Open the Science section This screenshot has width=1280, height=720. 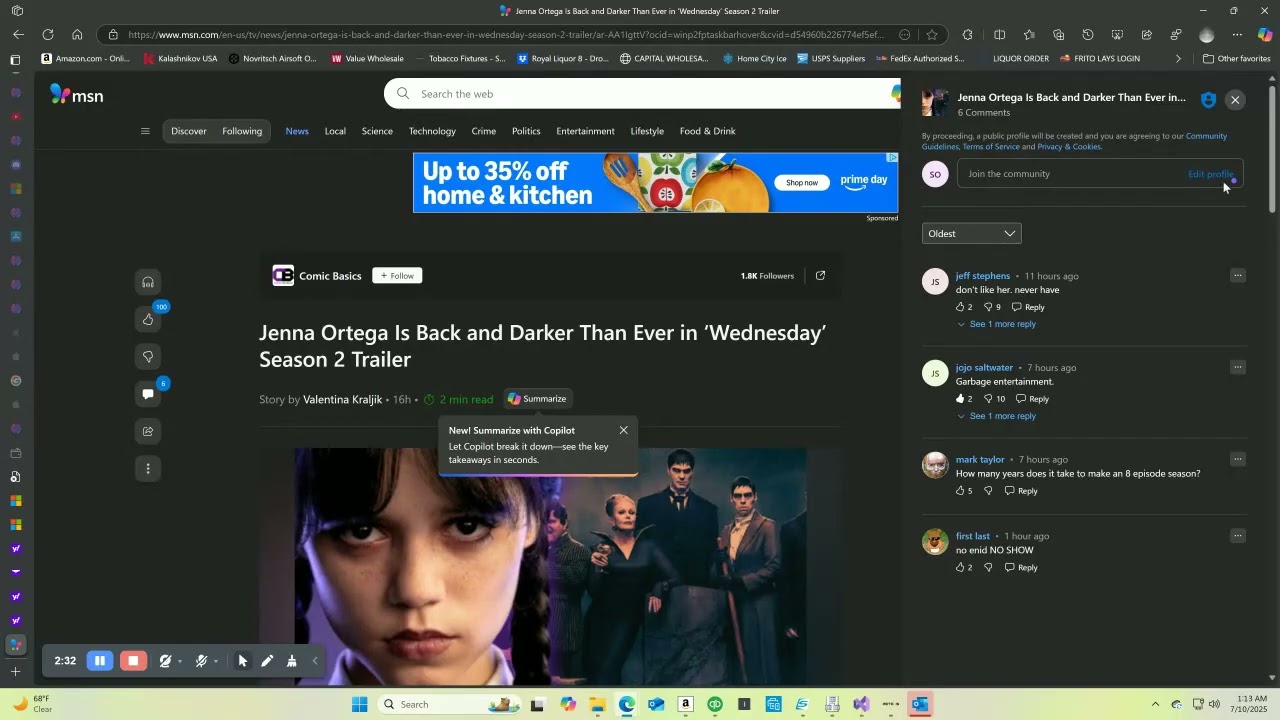(x=377, y=131)
